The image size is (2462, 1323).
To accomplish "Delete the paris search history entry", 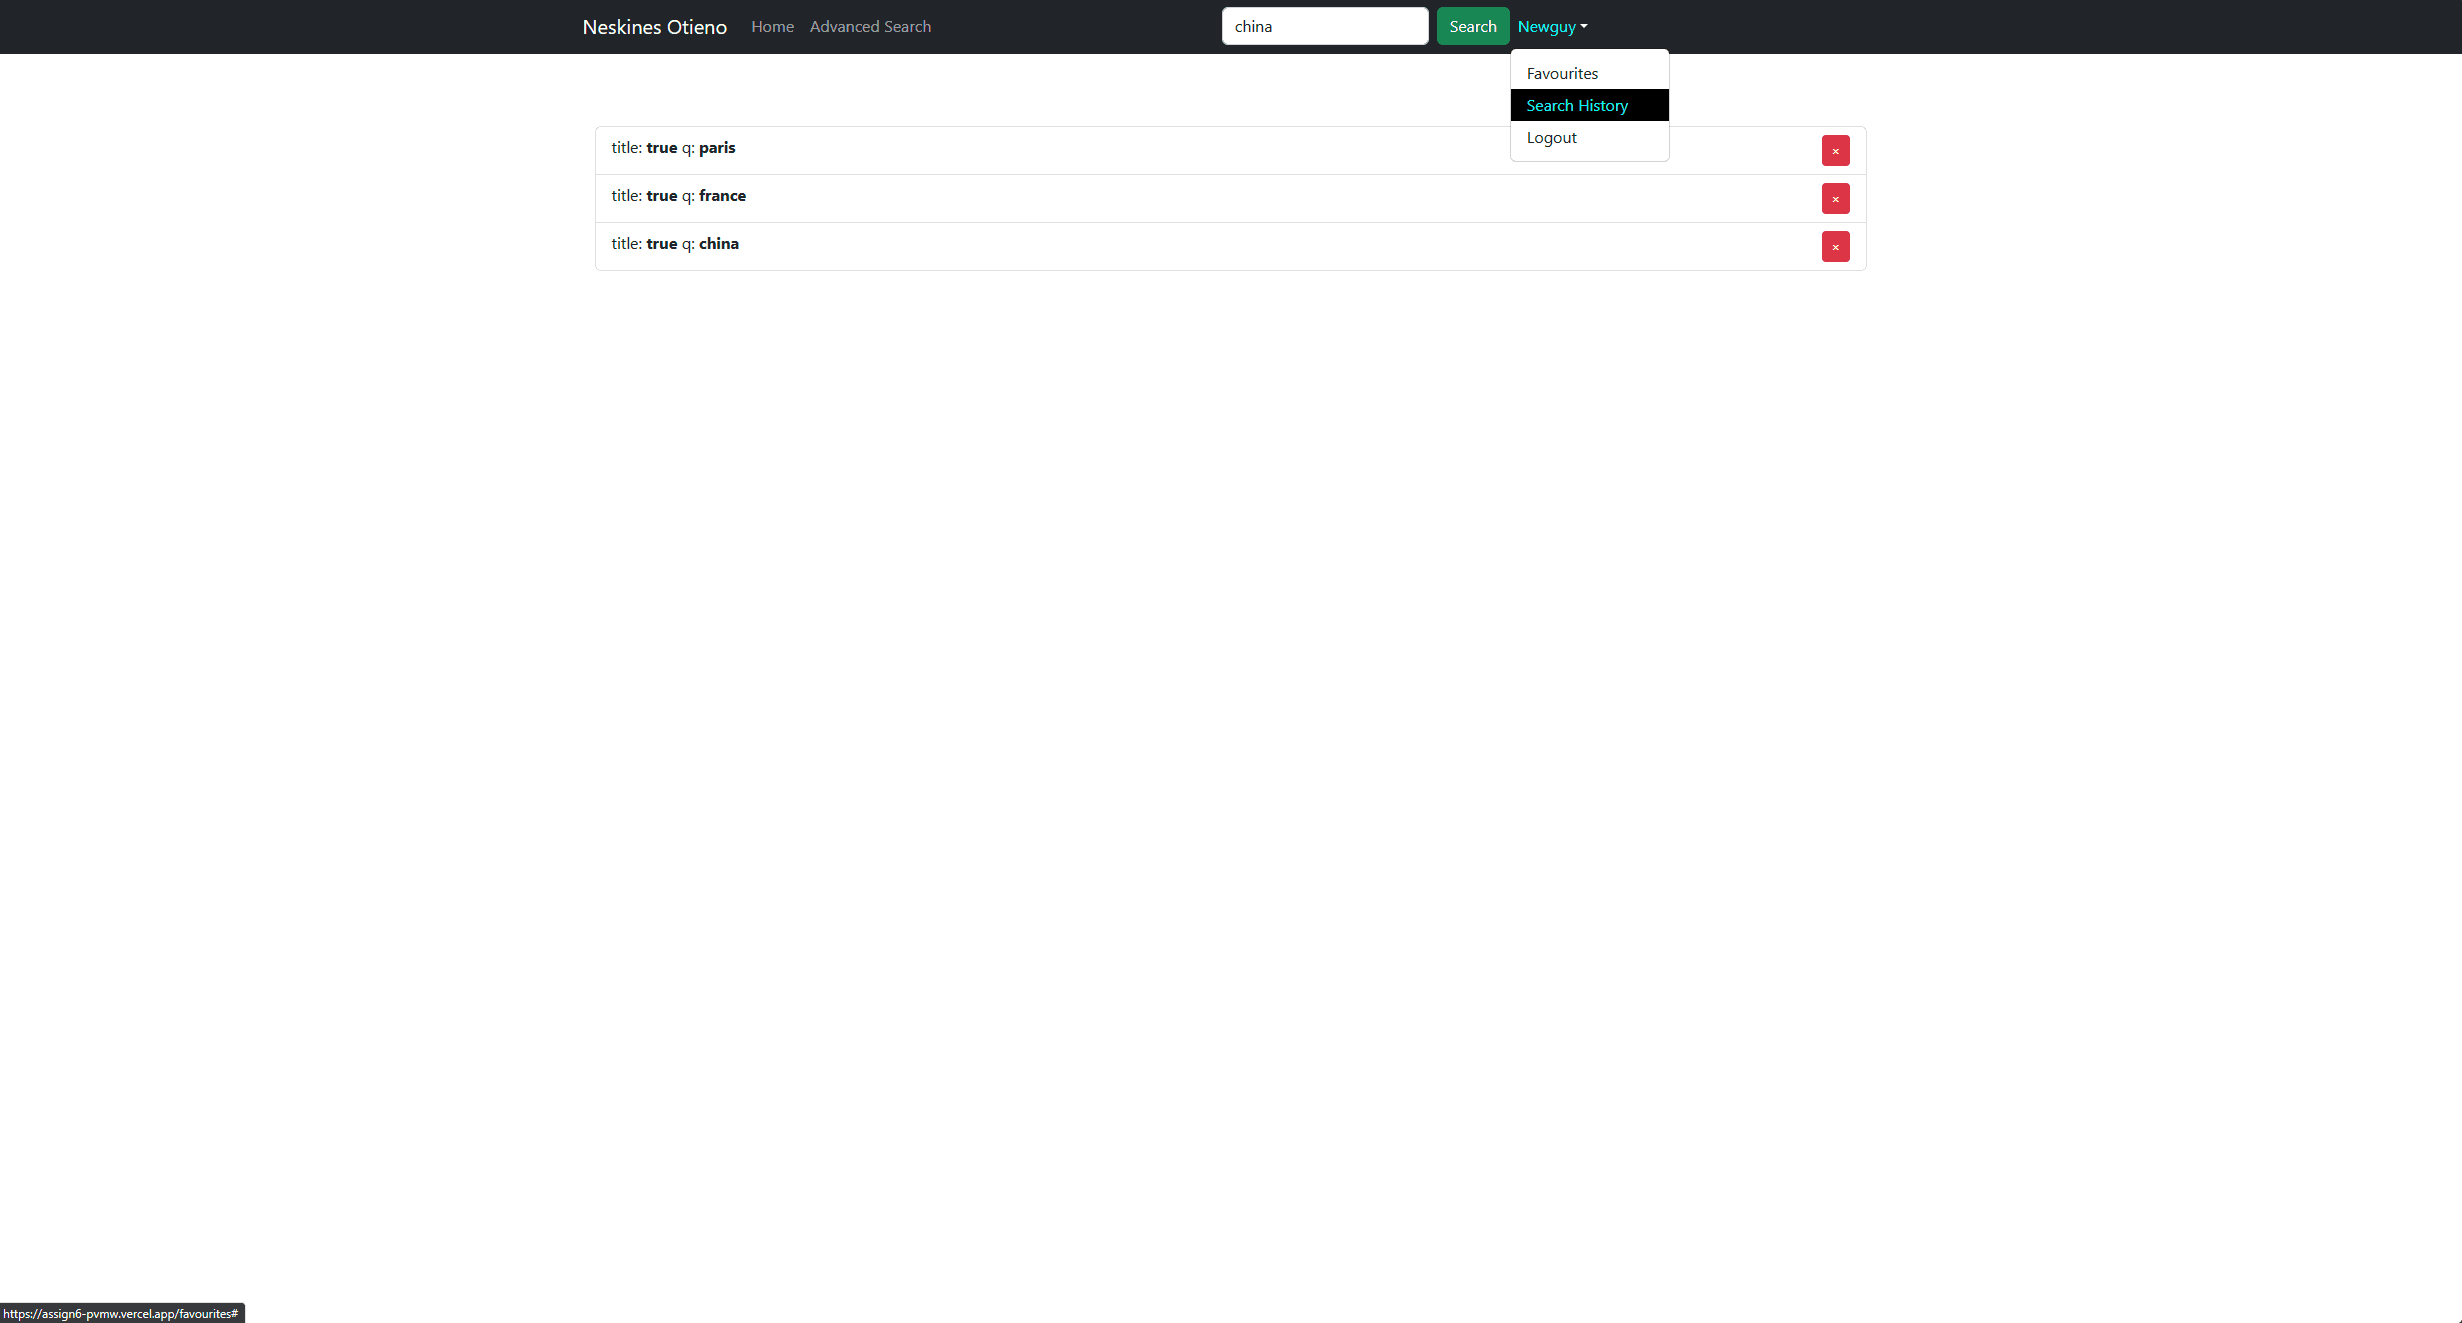I will click(x=1834, y=150).
